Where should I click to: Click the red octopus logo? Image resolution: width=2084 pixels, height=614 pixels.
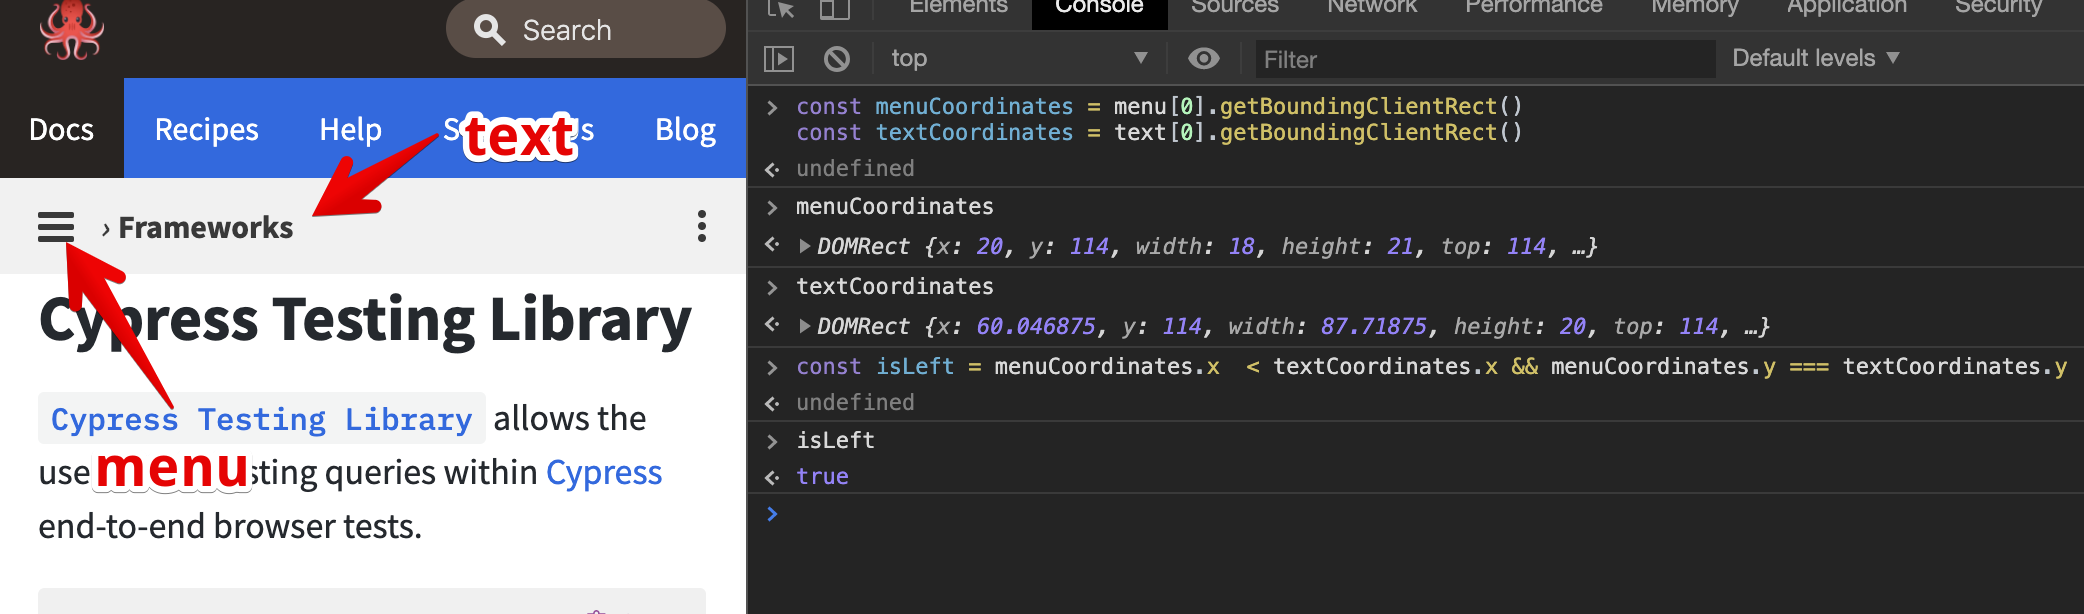click(72, 29)
